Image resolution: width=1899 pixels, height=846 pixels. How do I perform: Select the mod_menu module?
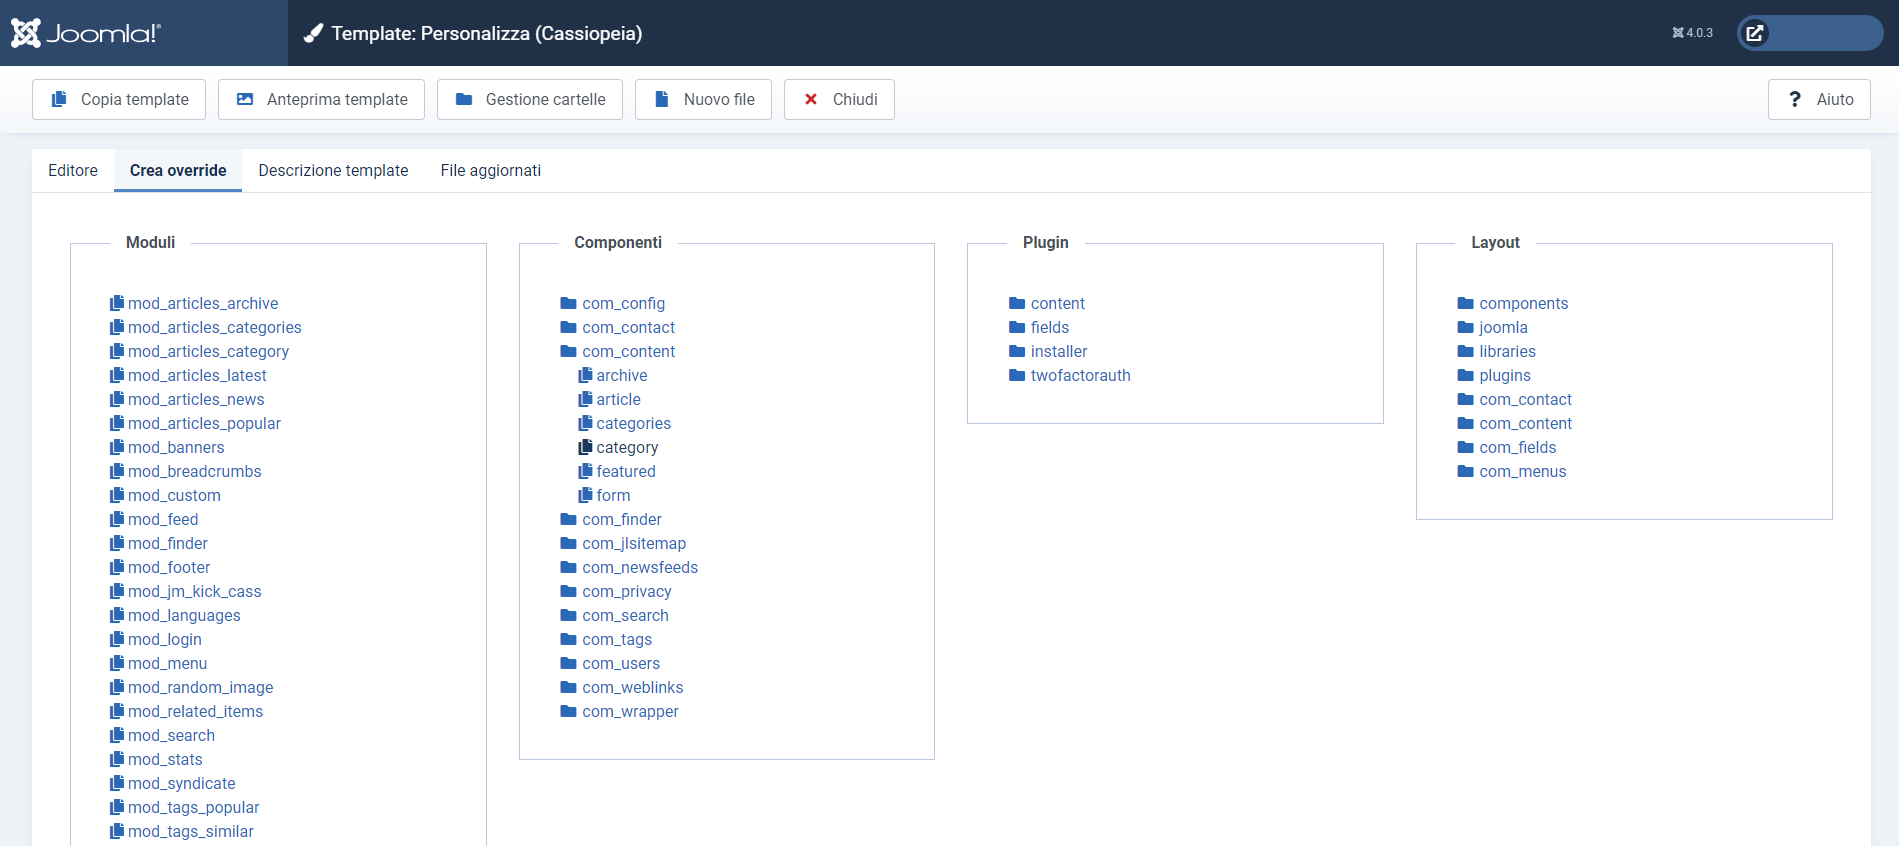[159, 663]
